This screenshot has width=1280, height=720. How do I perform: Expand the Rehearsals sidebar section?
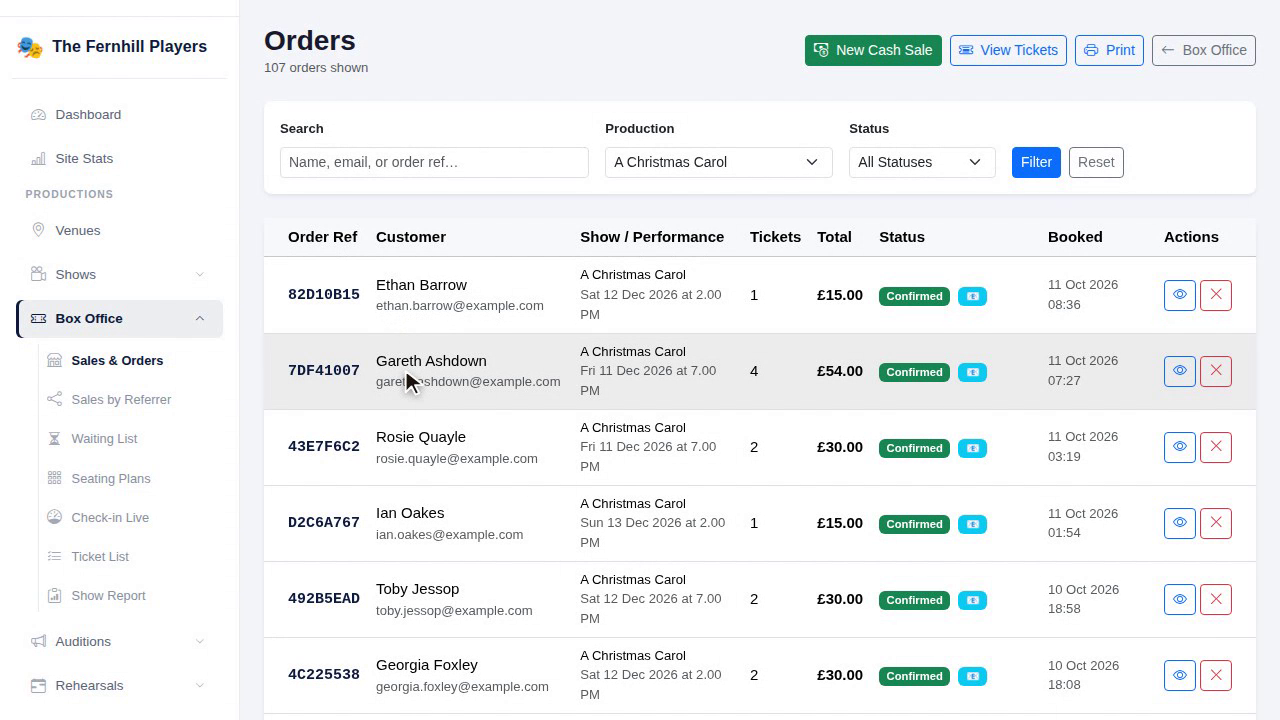[x=120, y=685]
